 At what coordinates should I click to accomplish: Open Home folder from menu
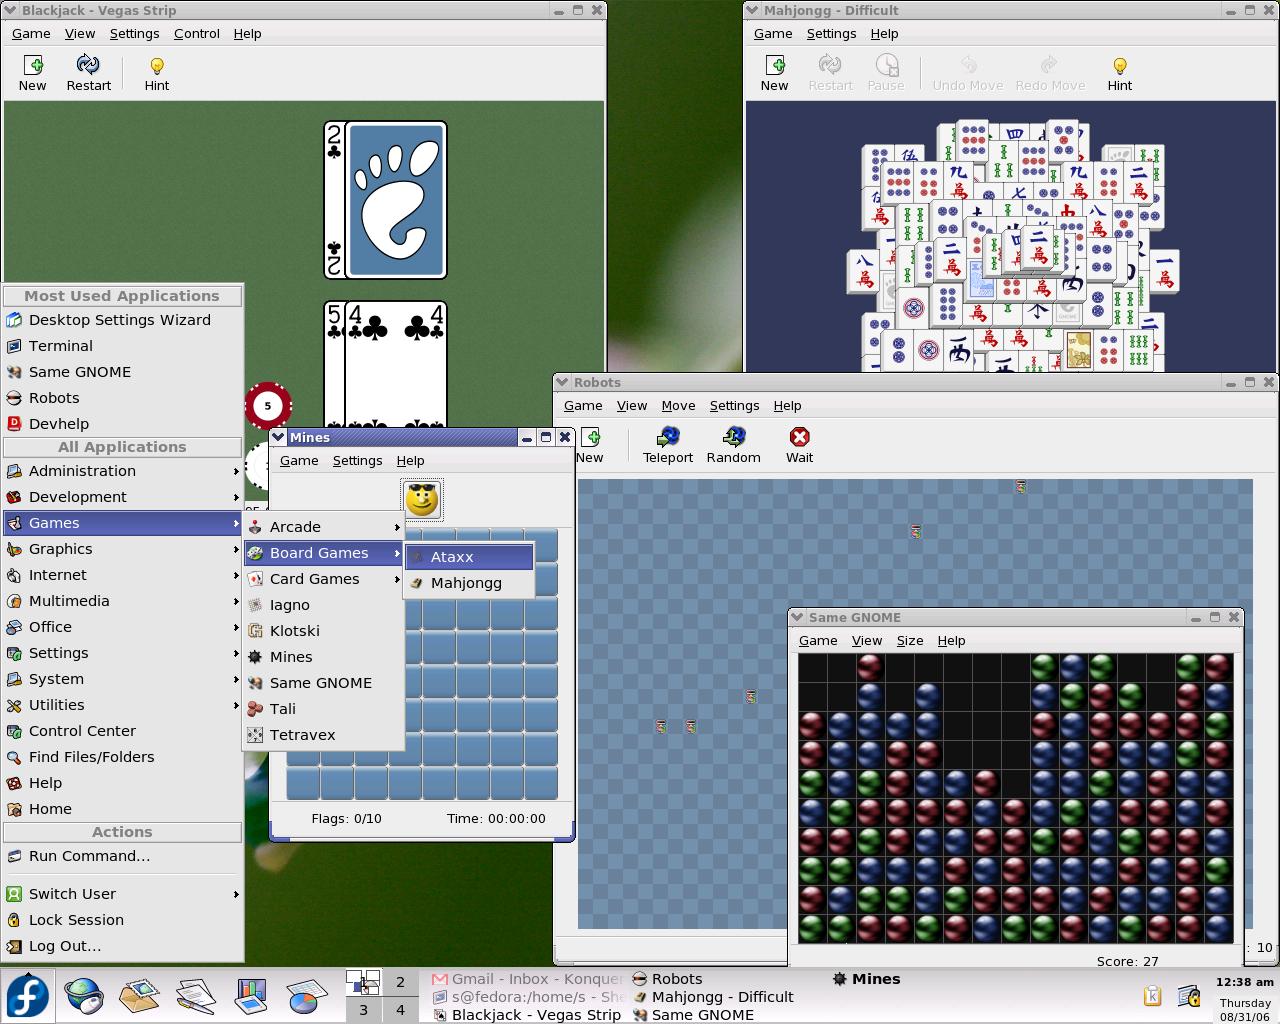(122, 809)
